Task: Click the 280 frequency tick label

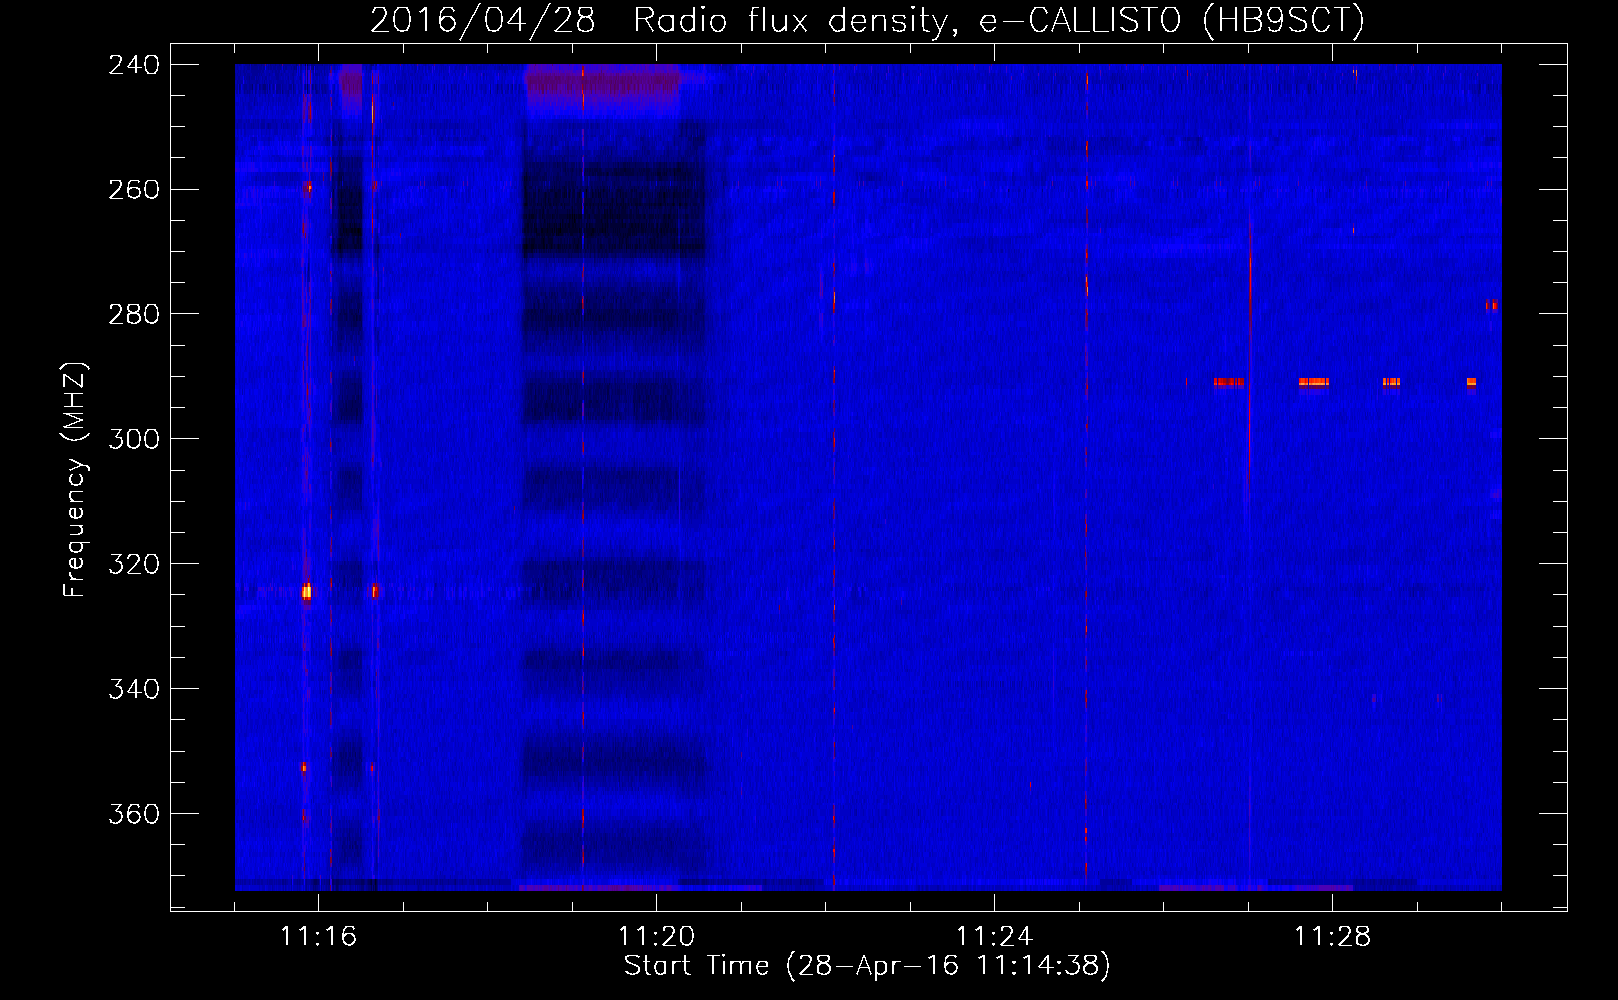Action: (x=134, y=315)
